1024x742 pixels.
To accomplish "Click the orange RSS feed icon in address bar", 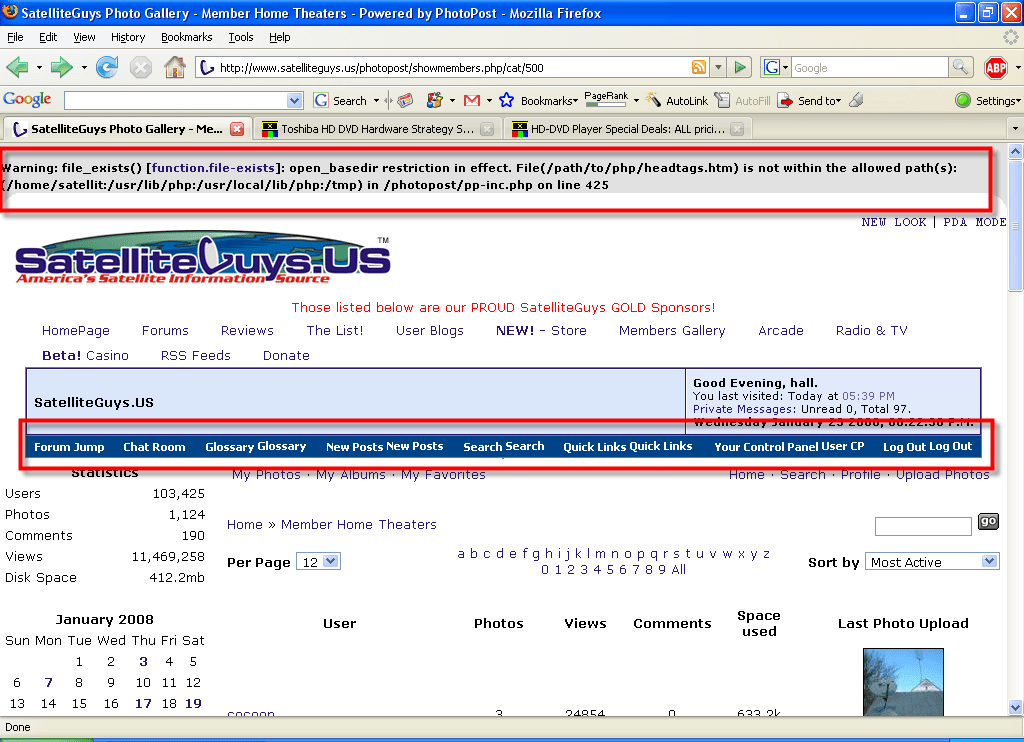I will pos(699,67).
